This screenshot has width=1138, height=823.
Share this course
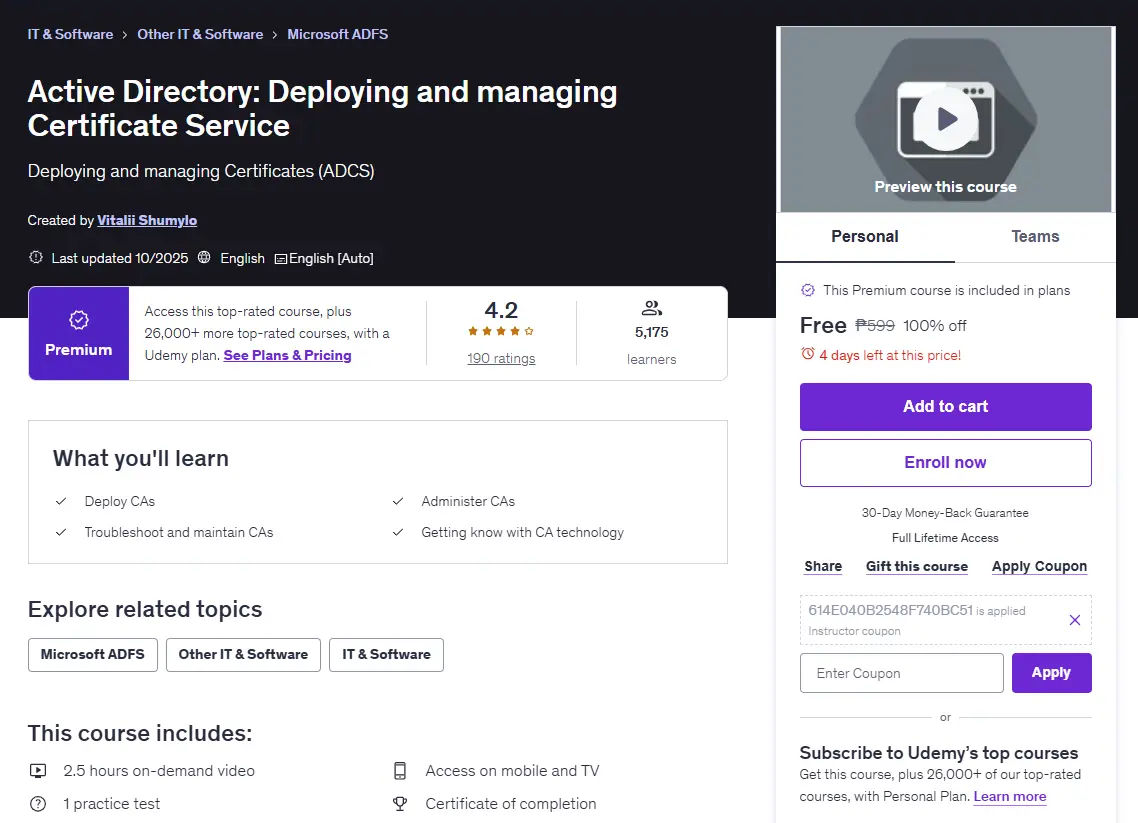point(823,566)
